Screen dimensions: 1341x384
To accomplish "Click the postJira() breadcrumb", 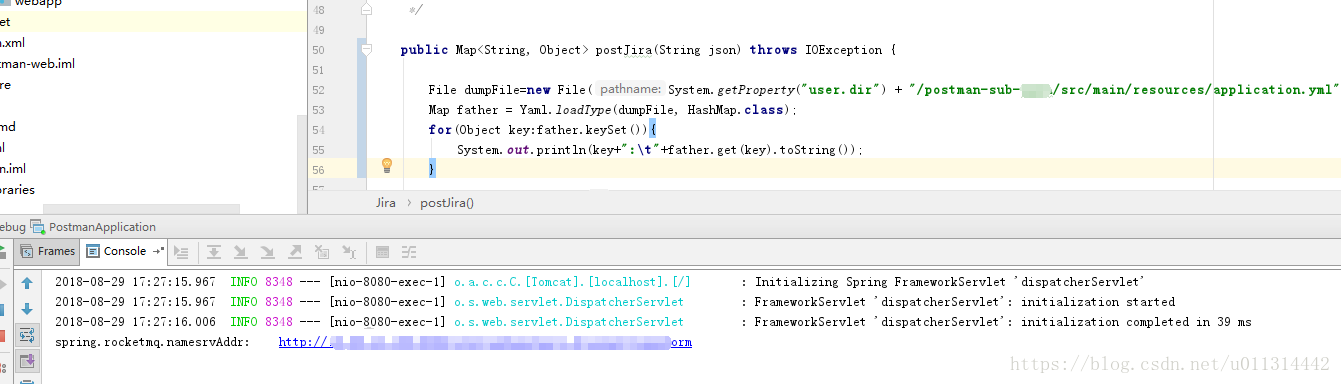I will click(447, 202).
